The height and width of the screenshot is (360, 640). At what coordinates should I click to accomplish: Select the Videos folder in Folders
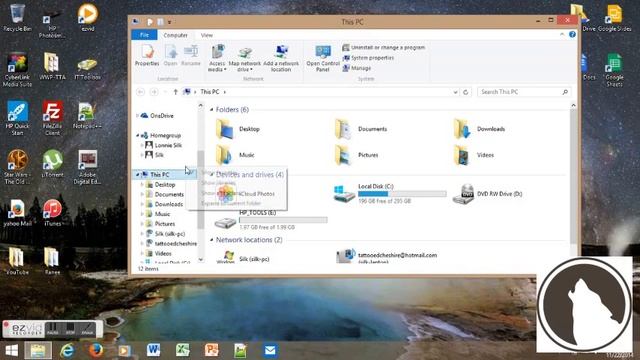coord(474,155)
